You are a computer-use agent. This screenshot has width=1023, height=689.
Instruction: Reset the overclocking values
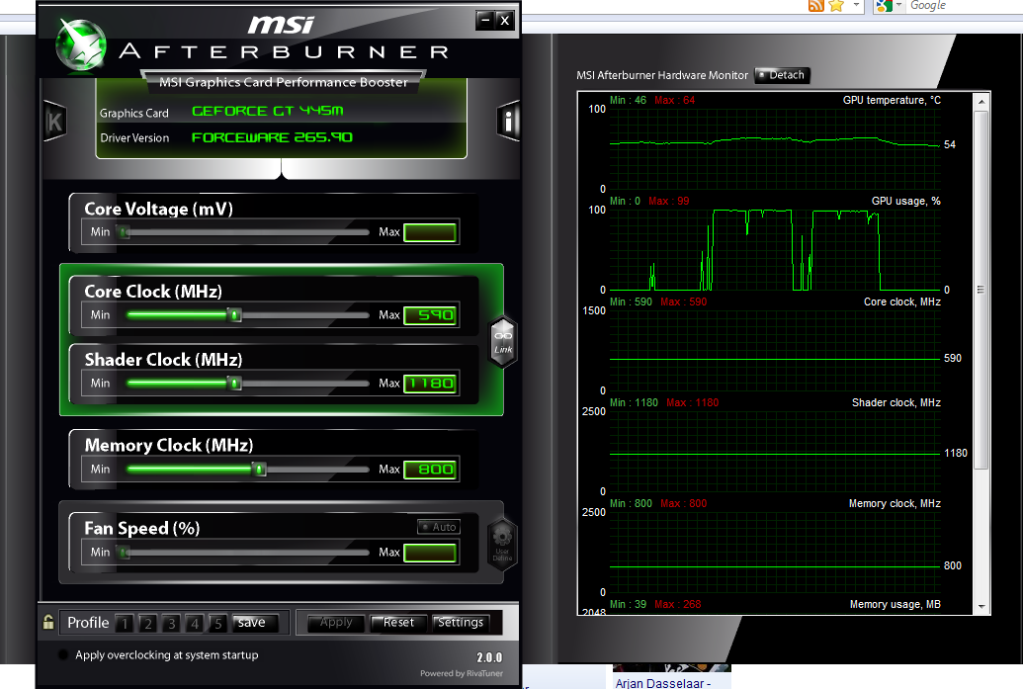398,623
